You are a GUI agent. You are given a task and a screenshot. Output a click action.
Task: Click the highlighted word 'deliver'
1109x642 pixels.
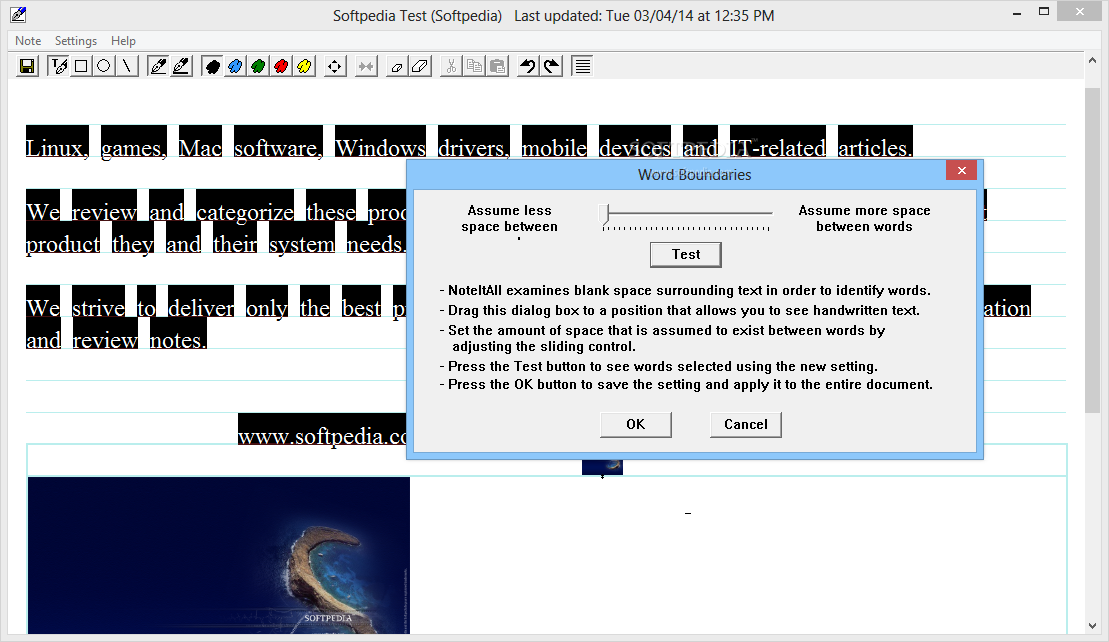tap(202, 302)
